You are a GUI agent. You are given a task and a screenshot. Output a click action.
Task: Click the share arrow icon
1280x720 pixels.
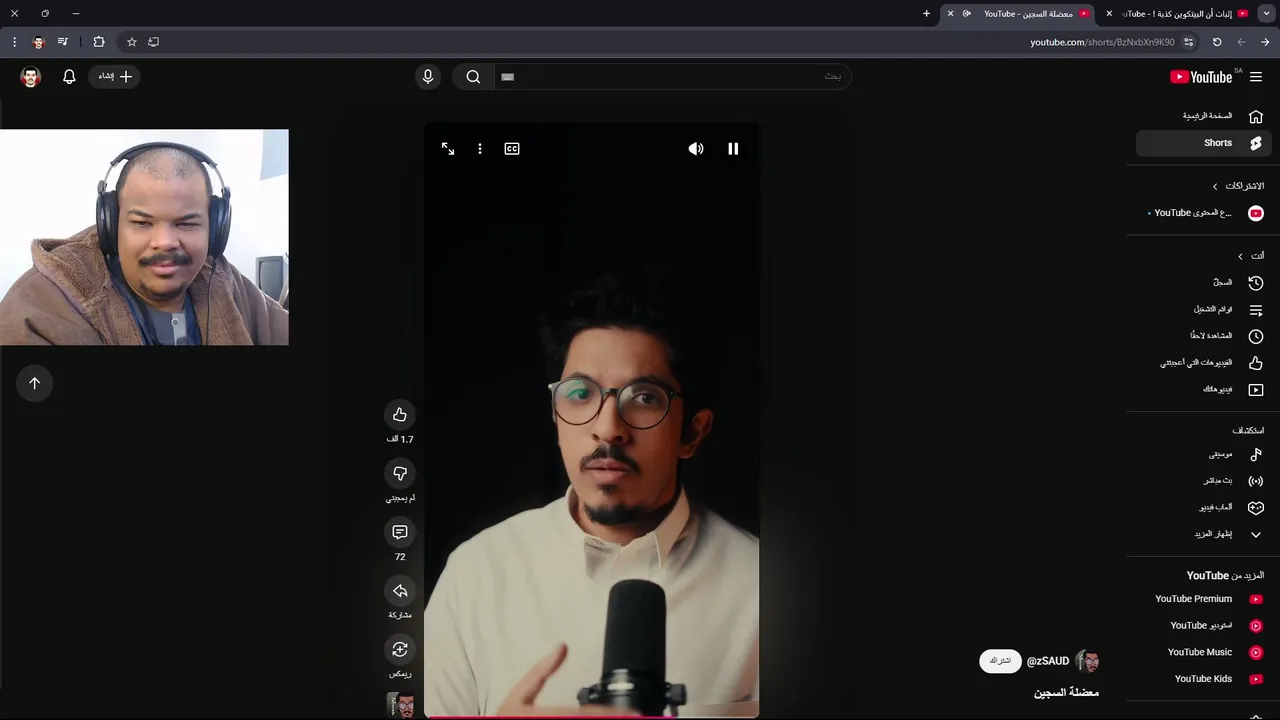(x=400, y=591)
